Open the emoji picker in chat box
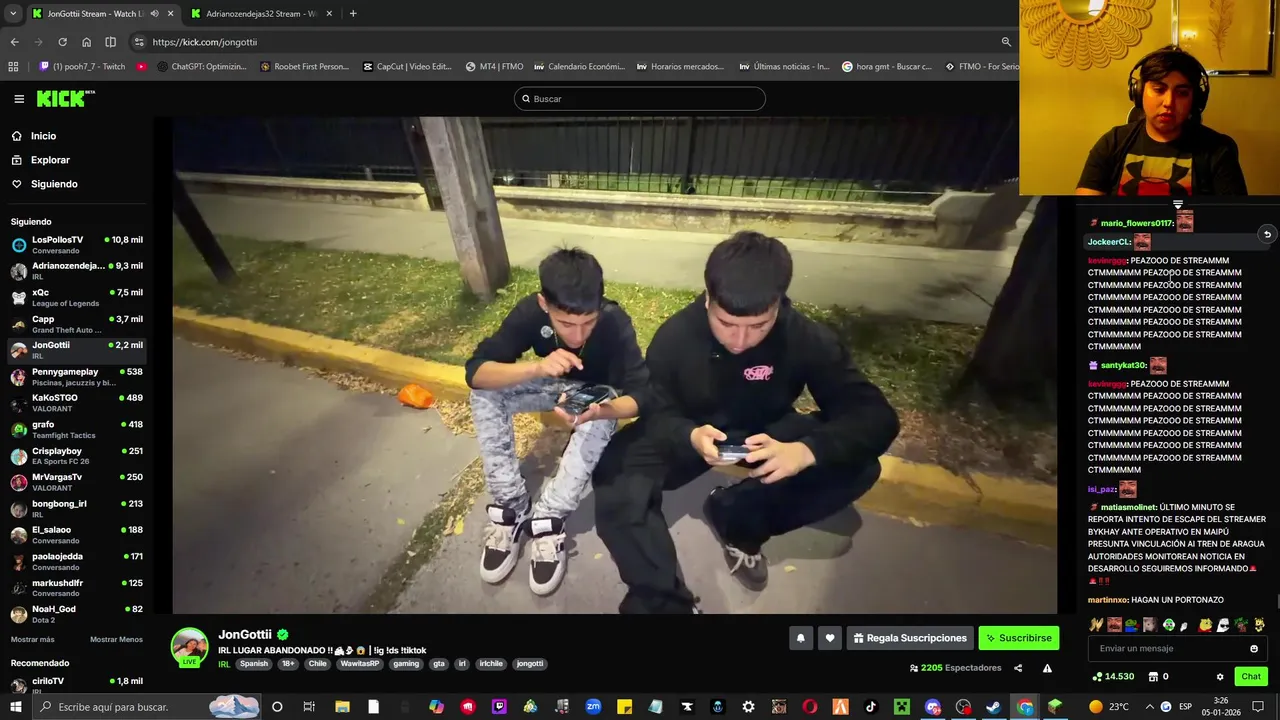 (x=1254, y=648)
